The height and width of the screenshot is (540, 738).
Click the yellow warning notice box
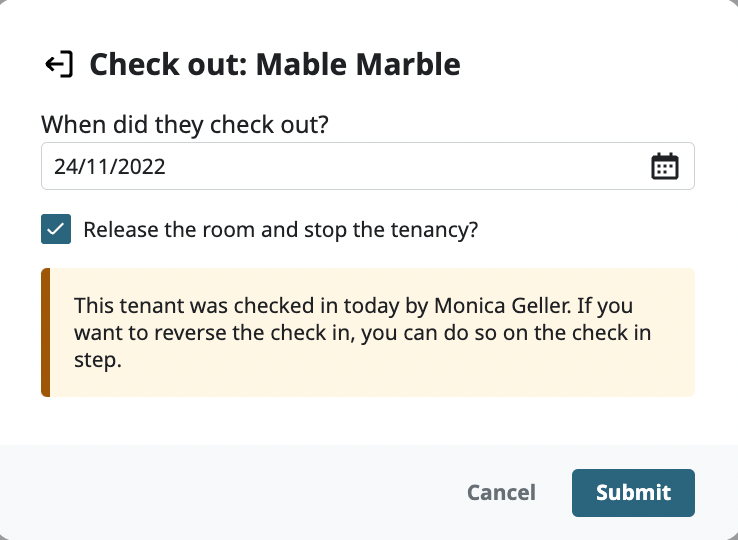click(x=370, y=333)
